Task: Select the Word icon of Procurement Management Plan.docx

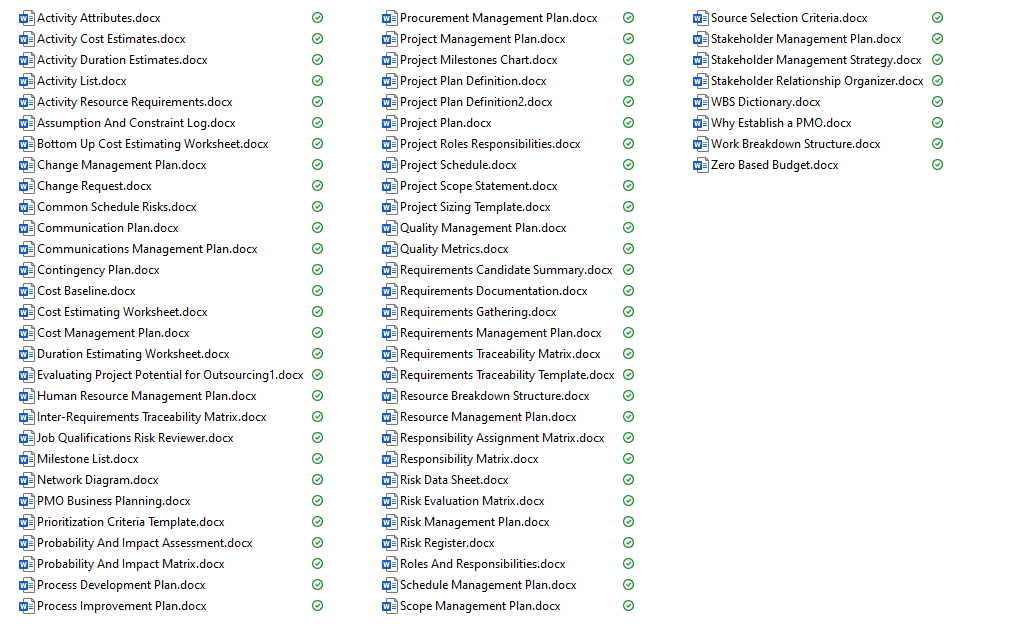Action: pyautogui.click(x=389, y=18)
